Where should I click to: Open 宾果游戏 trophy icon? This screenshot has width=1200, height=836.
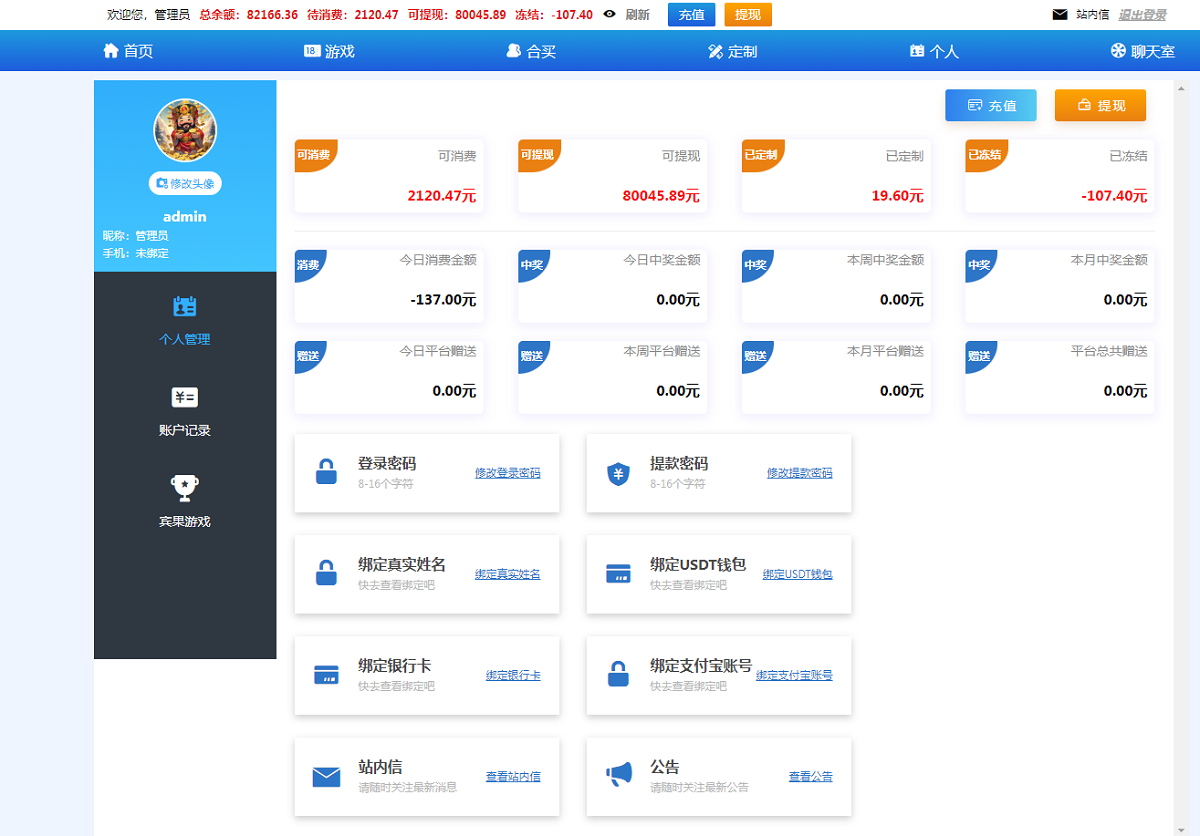(x=185, y=488)
